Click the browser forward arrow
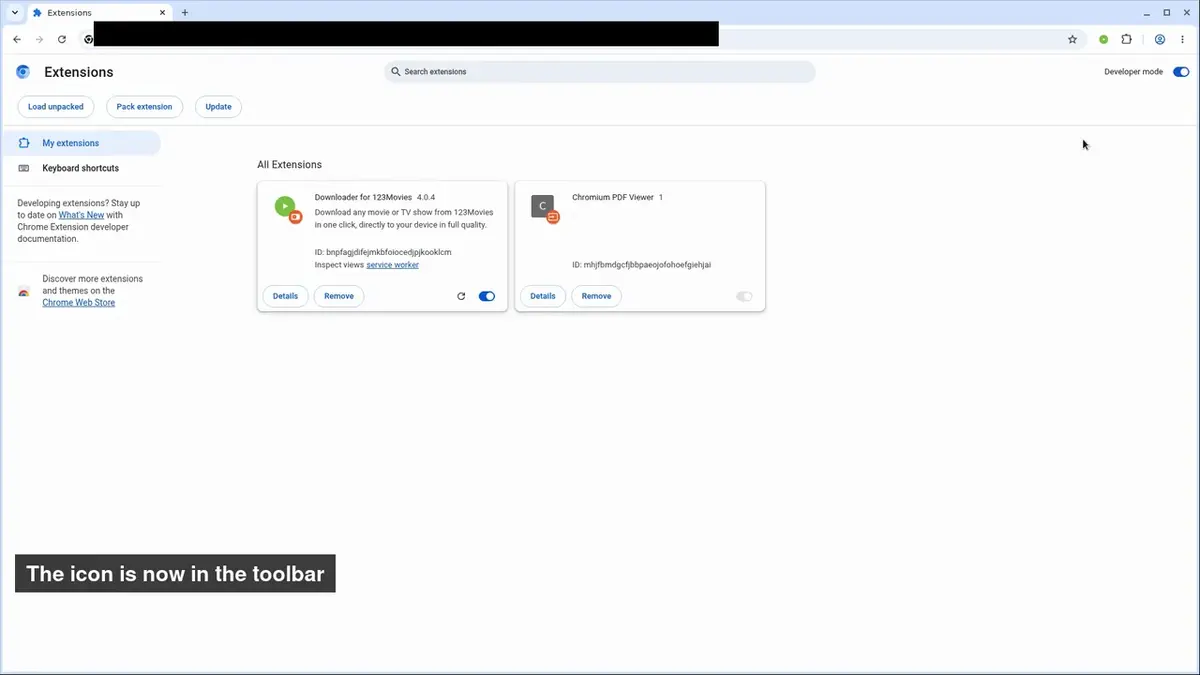The width and height of the screenshot is (1200, 675). 39,39
